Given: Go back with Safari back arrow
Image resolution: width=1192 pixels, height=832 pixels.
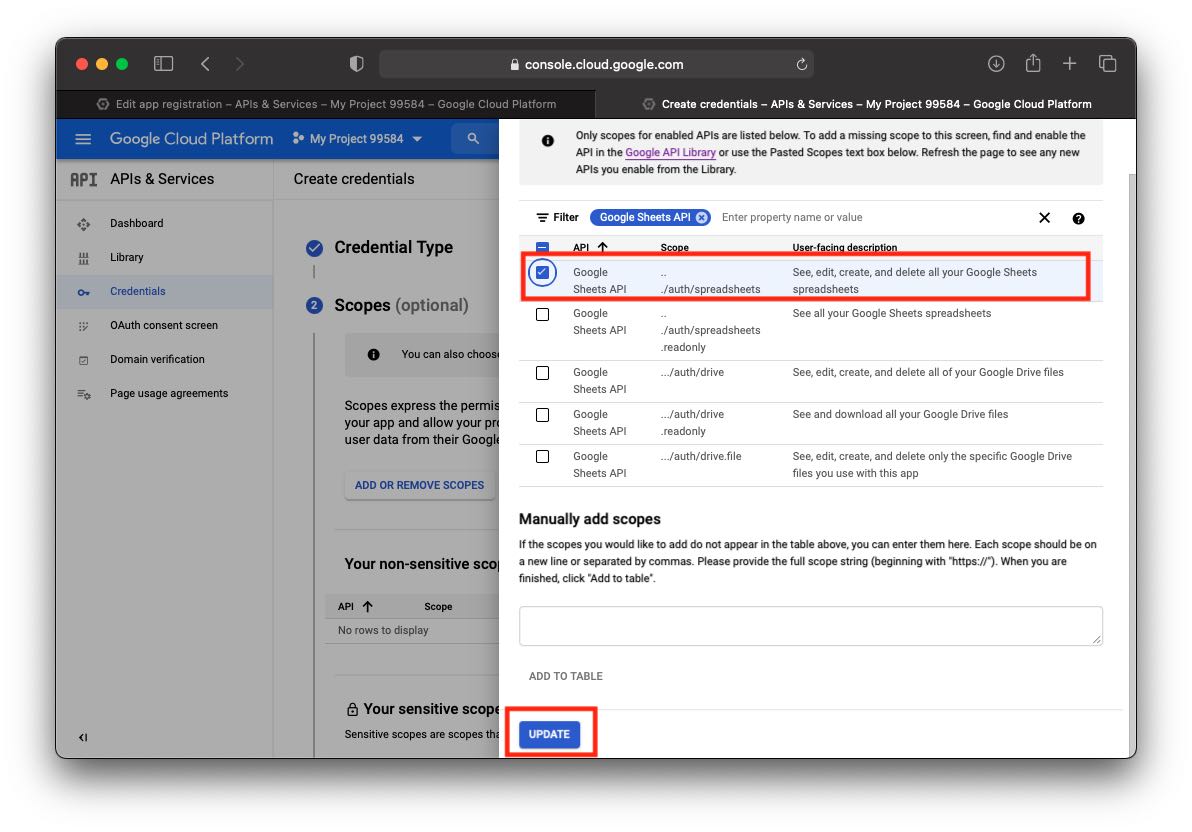Looking at the screenshot, I should [205, 64].
